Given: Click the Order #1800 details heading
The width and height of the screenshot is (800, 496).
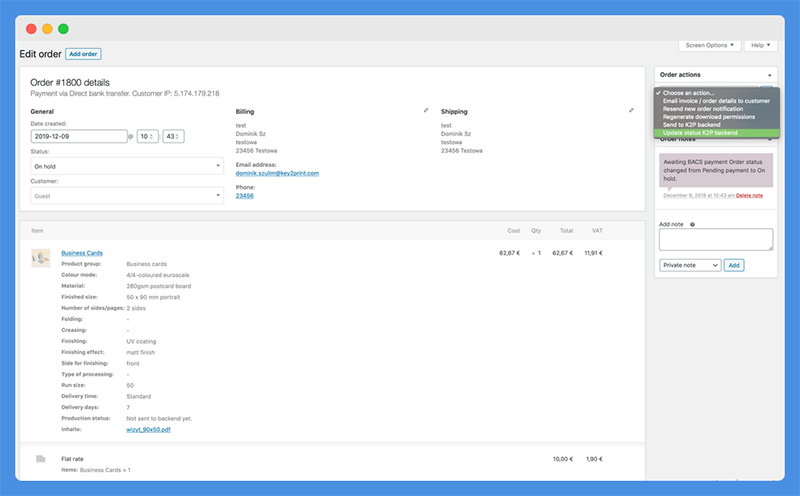Looking at the screenshot, I should pos(70,83).
